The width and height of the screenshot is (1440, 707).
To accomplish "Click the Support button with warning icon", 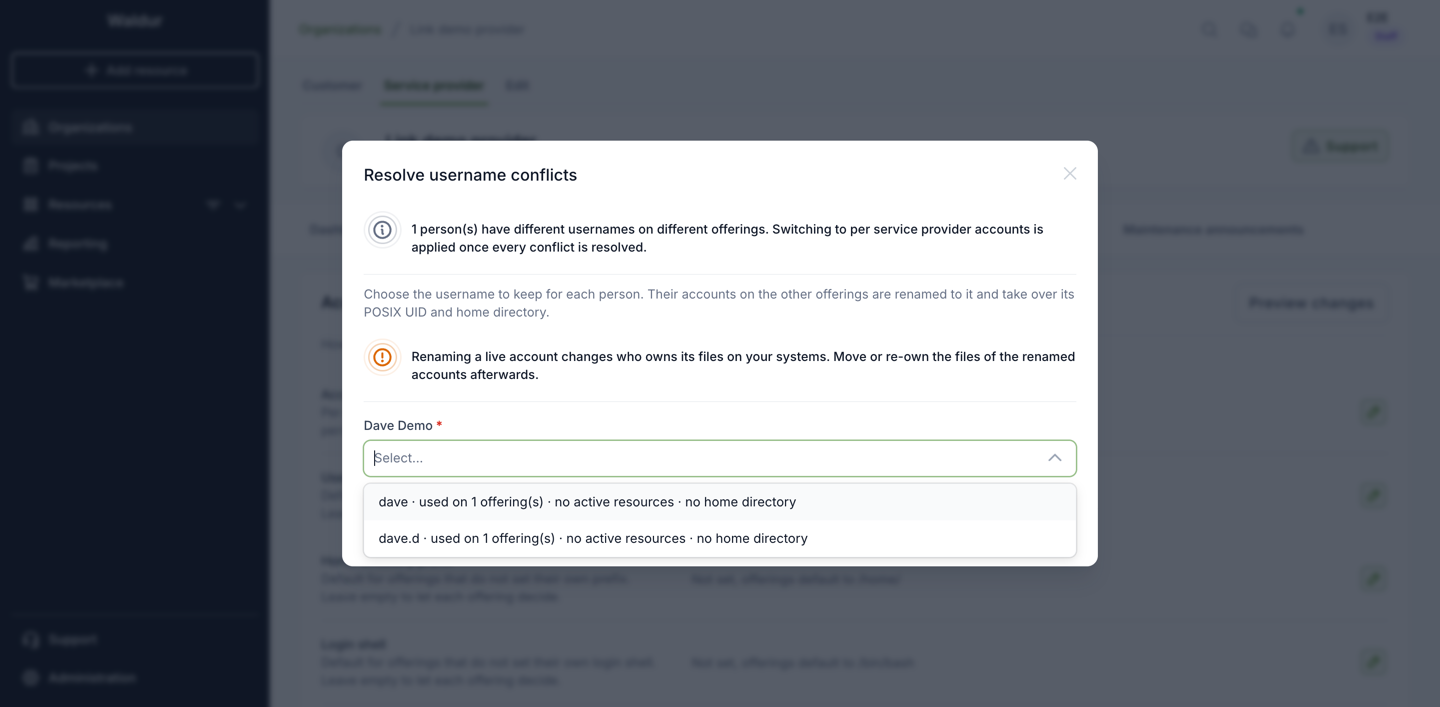I will click(1340, 147).
